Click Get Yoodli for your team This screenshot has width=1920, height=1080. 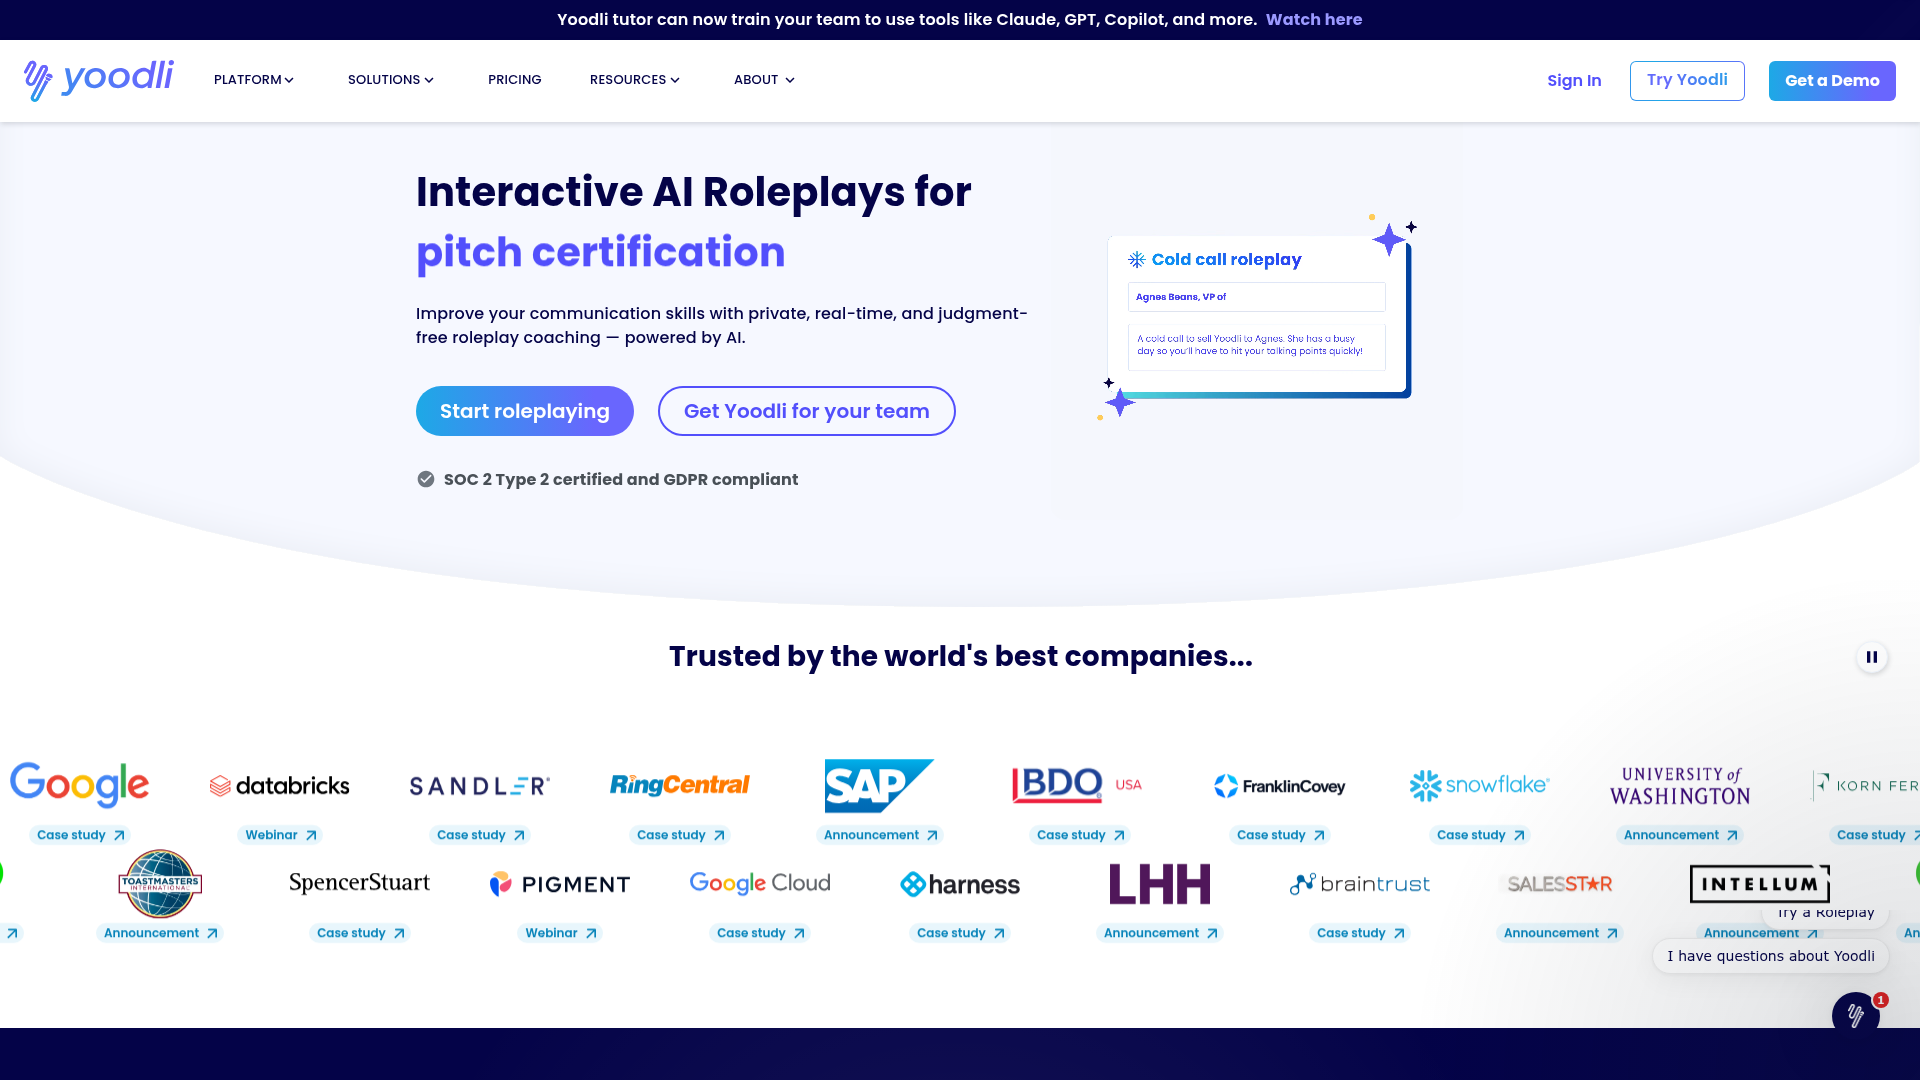(807, 411)
